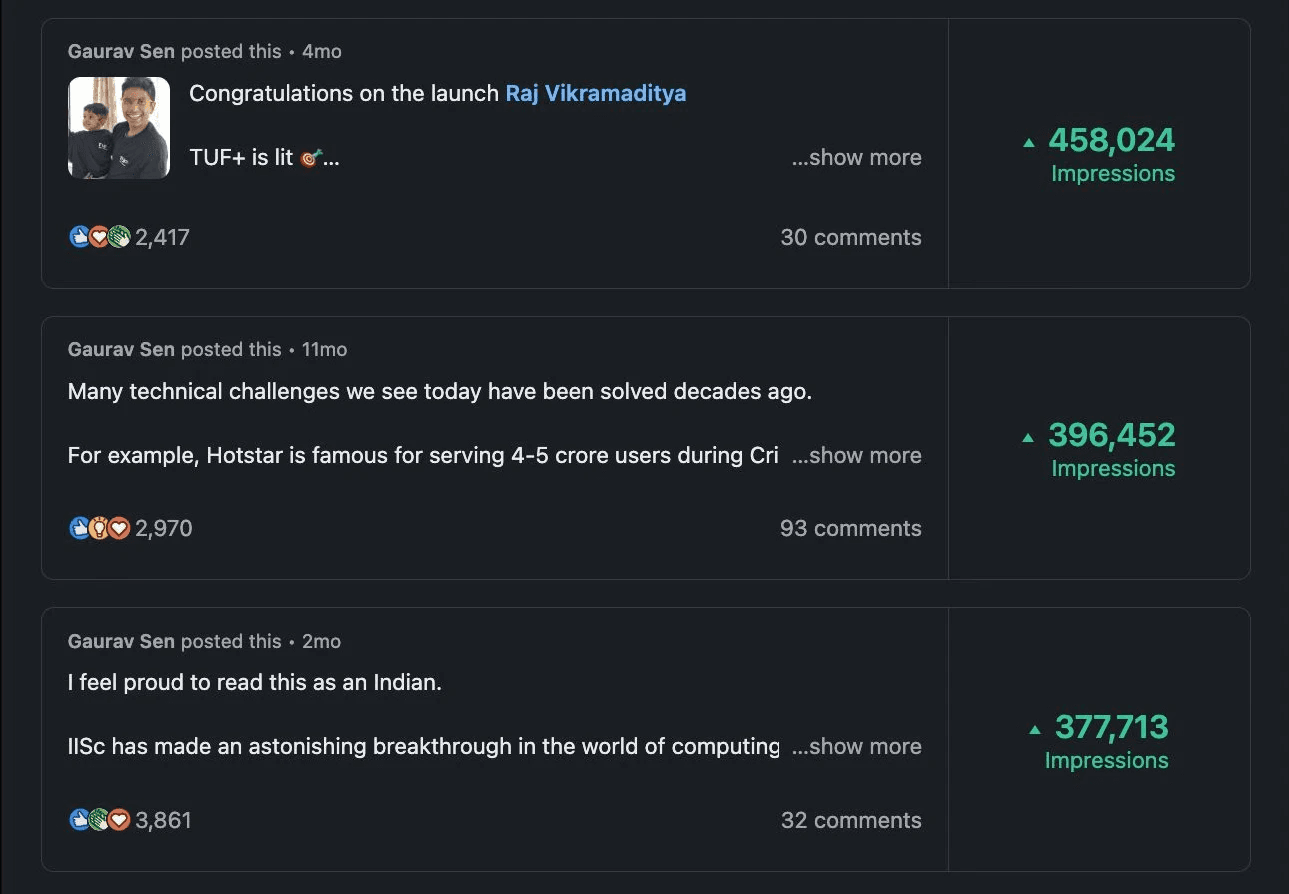The image size is (1289, 894).
Task: View the 2,417 reactions count
Action: (162, 237)
